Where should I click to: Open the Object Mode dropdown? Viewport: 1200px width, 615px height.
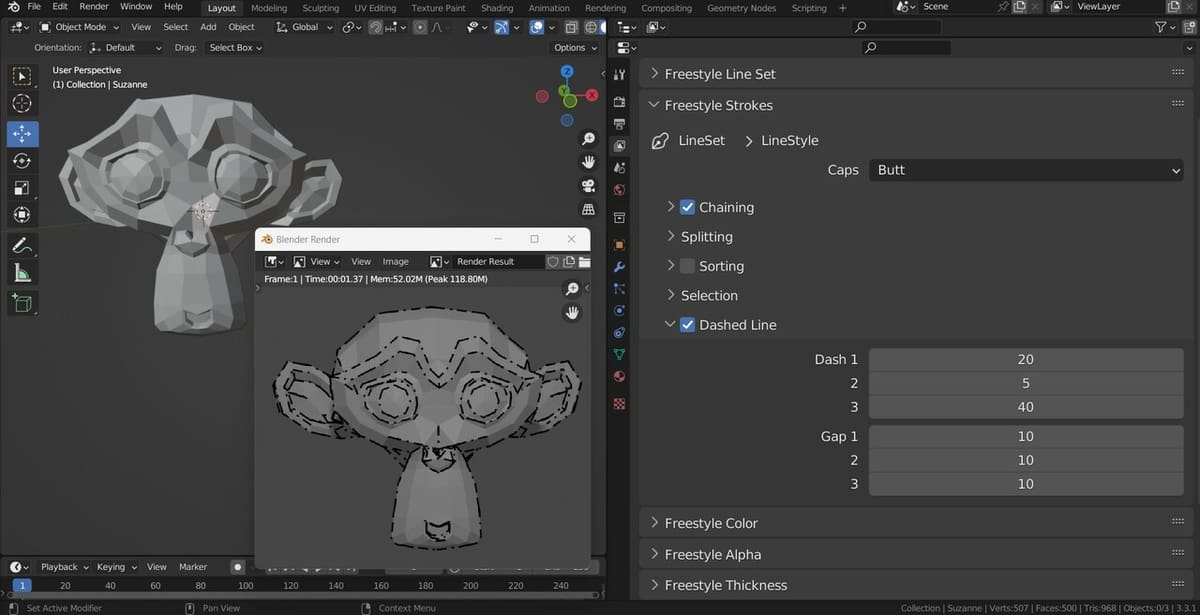point(79,27)
